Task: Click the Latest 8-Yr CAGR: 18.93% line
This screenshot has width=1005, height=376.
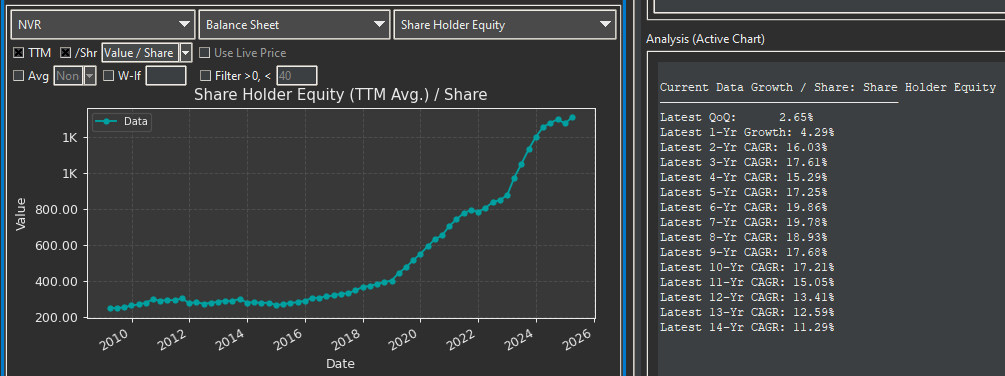Action: [x=743, y=237]
